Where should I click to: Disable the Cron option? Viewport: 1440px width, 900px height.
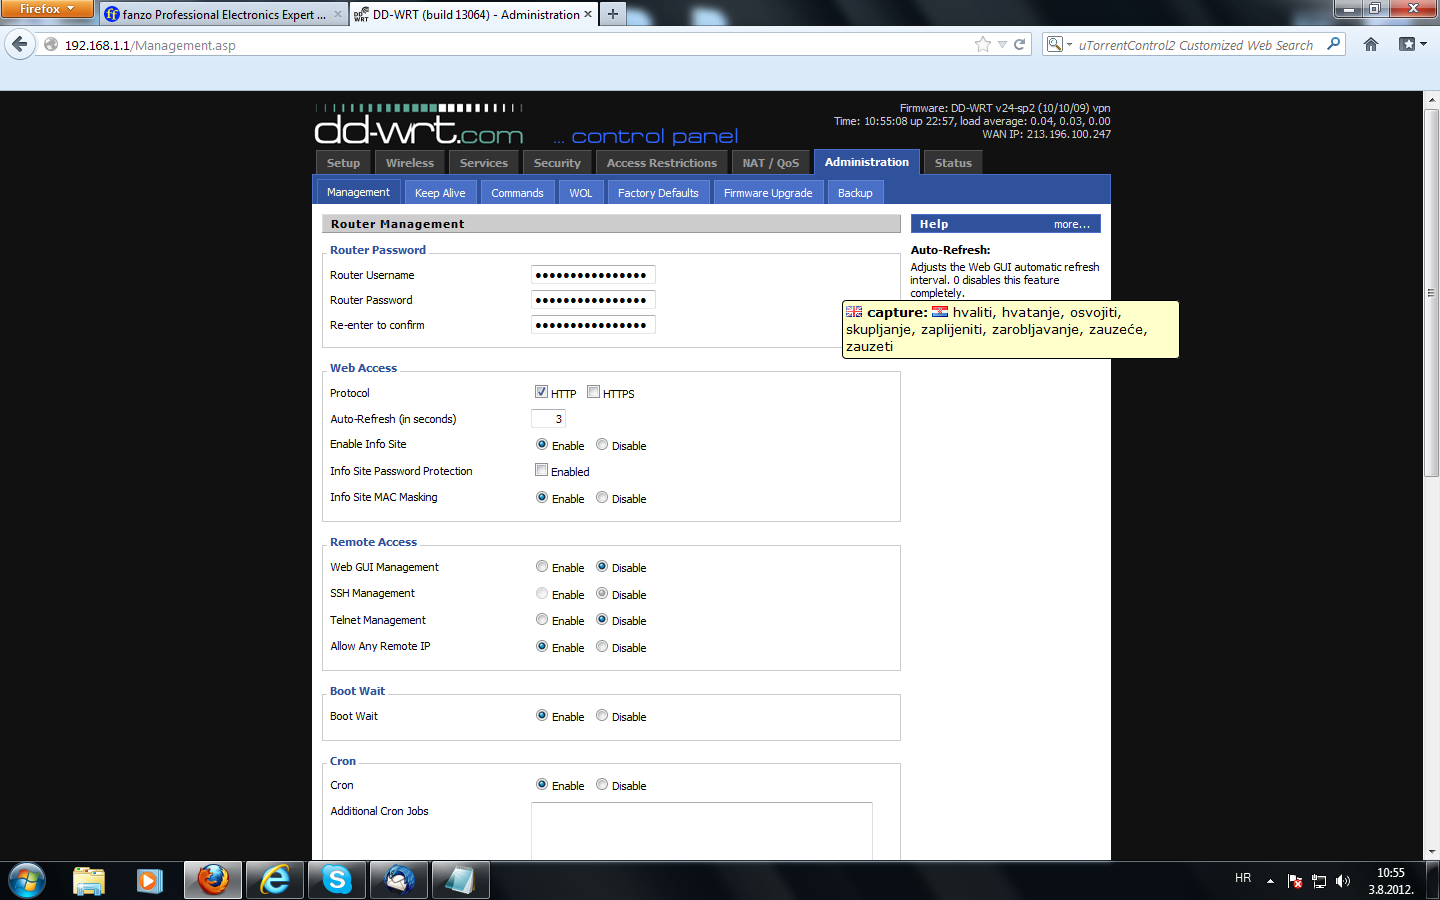click(602, 785)
